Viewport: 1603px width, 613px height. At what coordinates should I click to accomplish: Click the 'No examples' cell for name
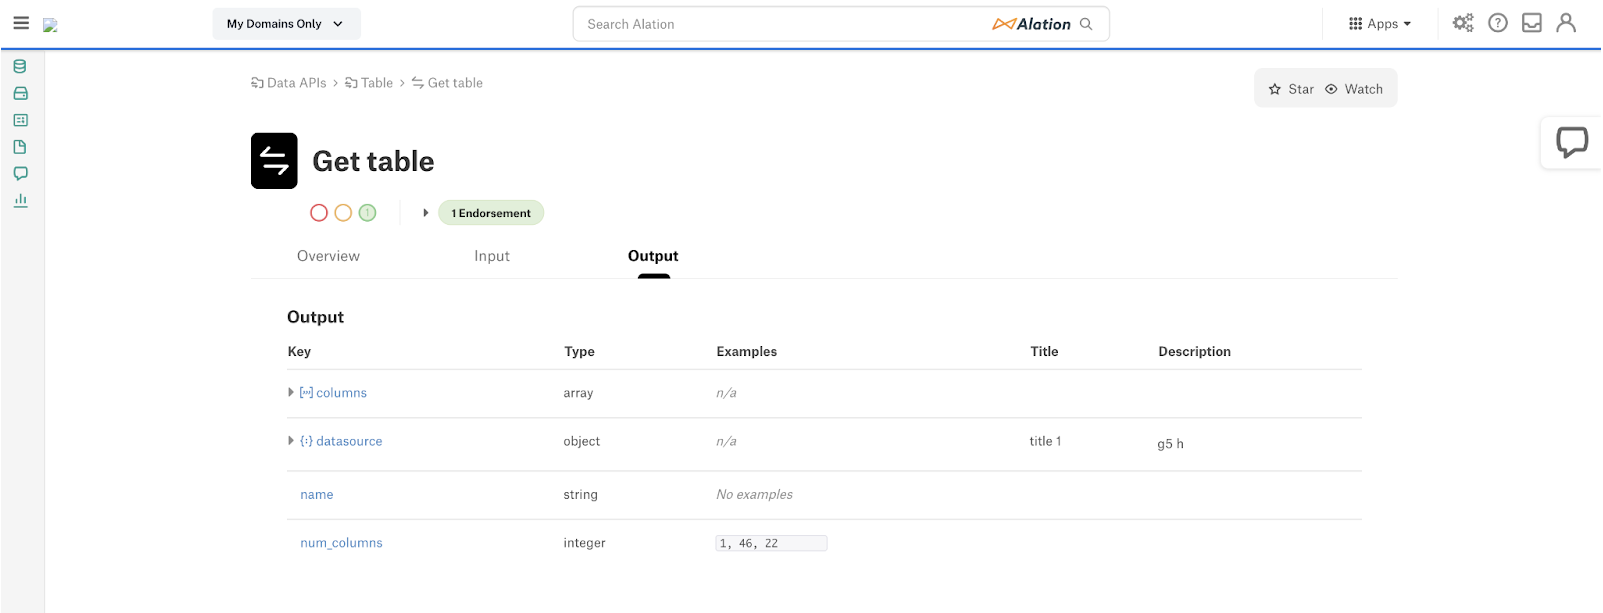click(754, 495)
